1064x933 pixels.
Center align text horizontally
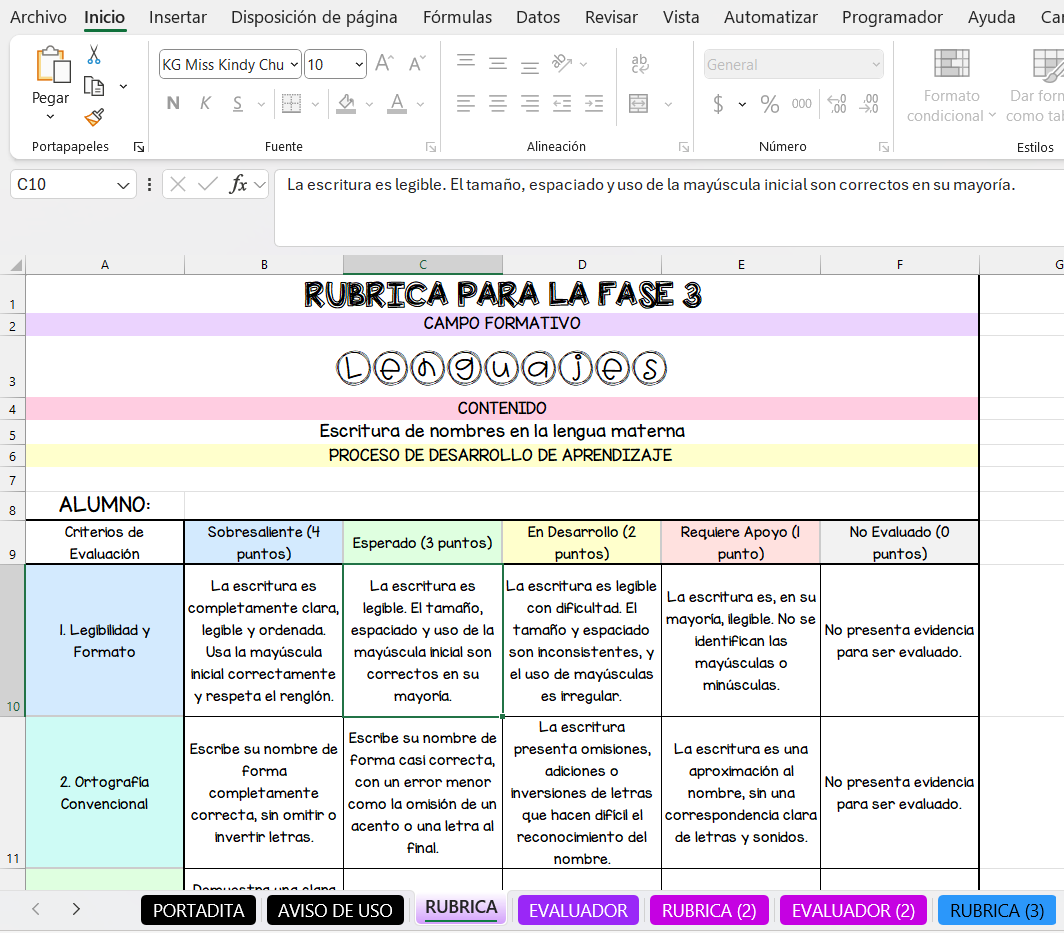point(498,103)
